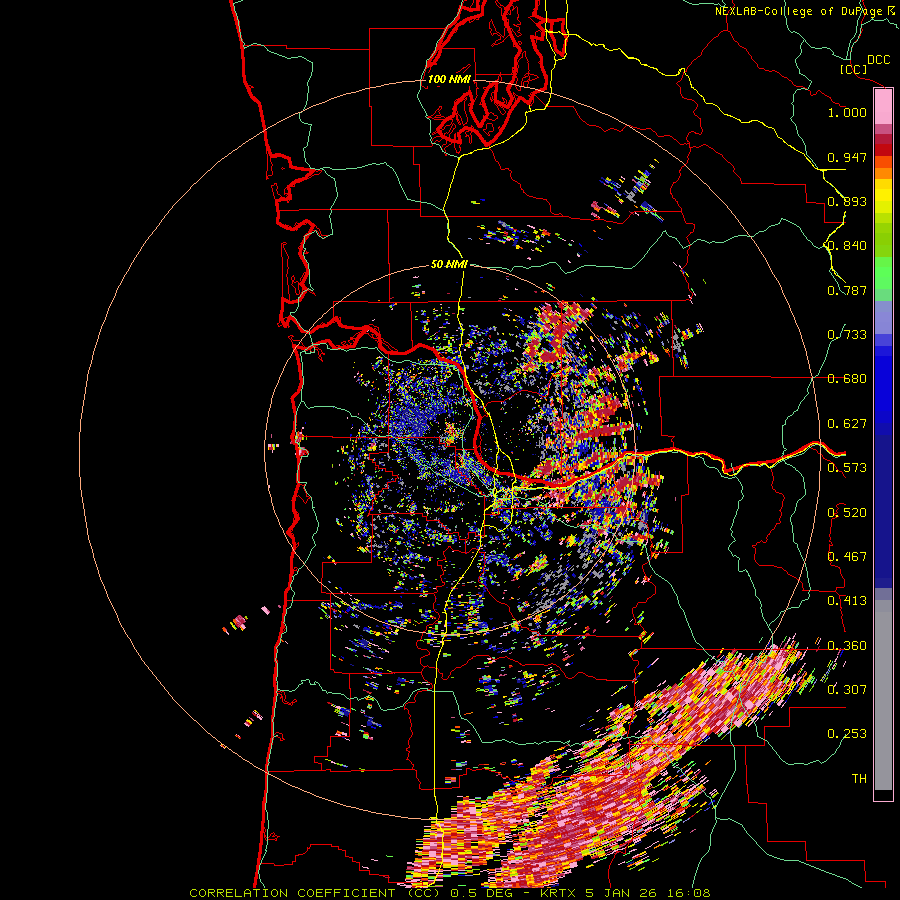Pick the lavender swatch on the color bar
Image resolution: width=900 pixels, height=900 pixels.
[883, 317]
